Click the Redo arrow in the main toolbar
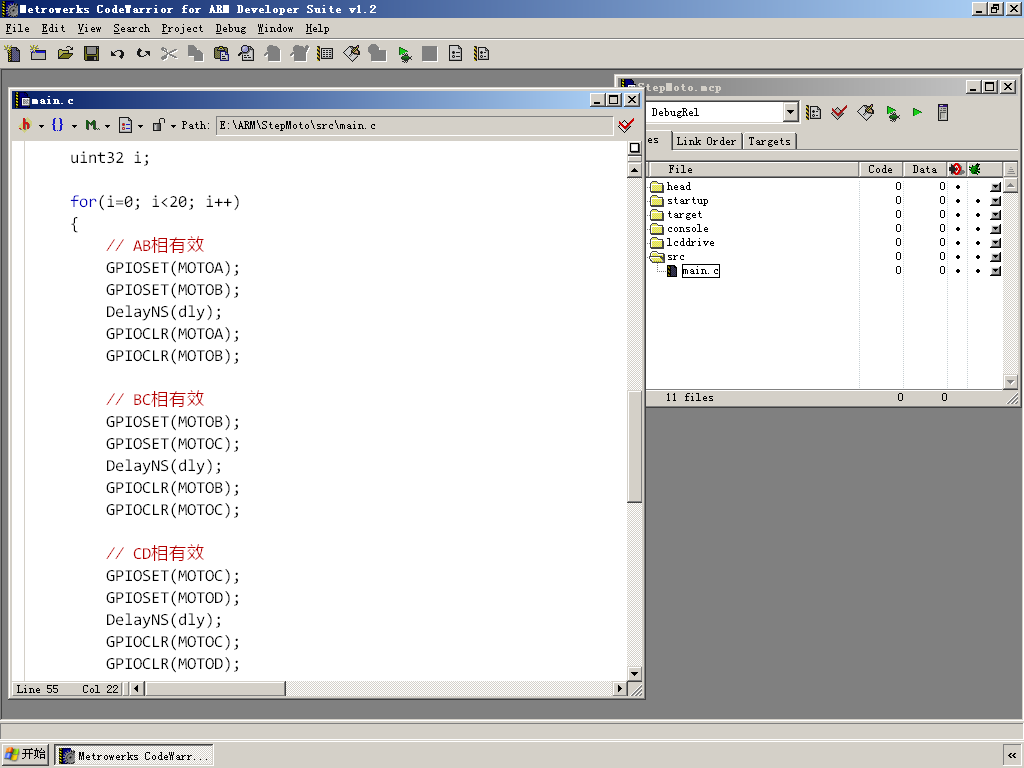Viewport: 1024px width, 768px height. coord(143,54)
